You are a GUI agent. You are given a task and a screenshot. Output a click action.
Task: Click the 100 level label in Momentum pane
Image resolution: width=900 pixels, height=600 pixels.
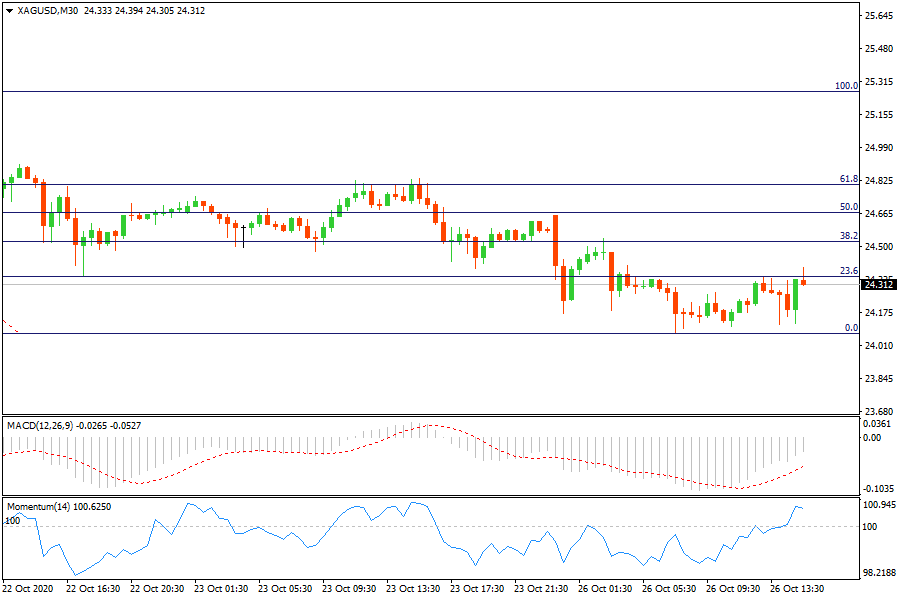[x=12, y=521]
